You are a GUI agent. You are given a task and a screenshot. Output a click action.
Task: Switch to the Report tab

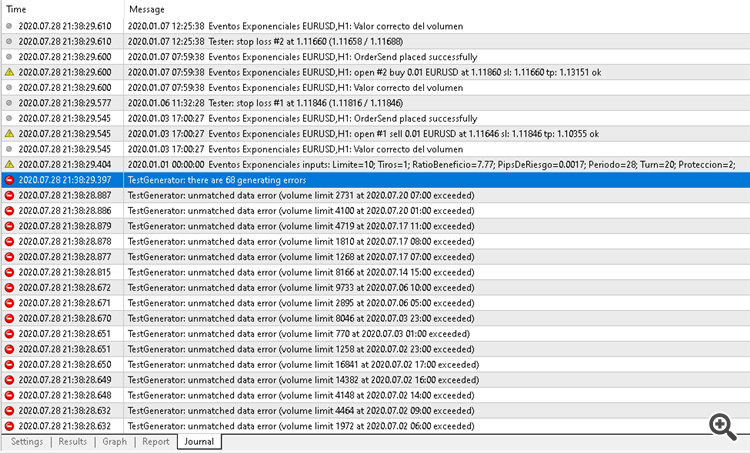coord(156,442)
